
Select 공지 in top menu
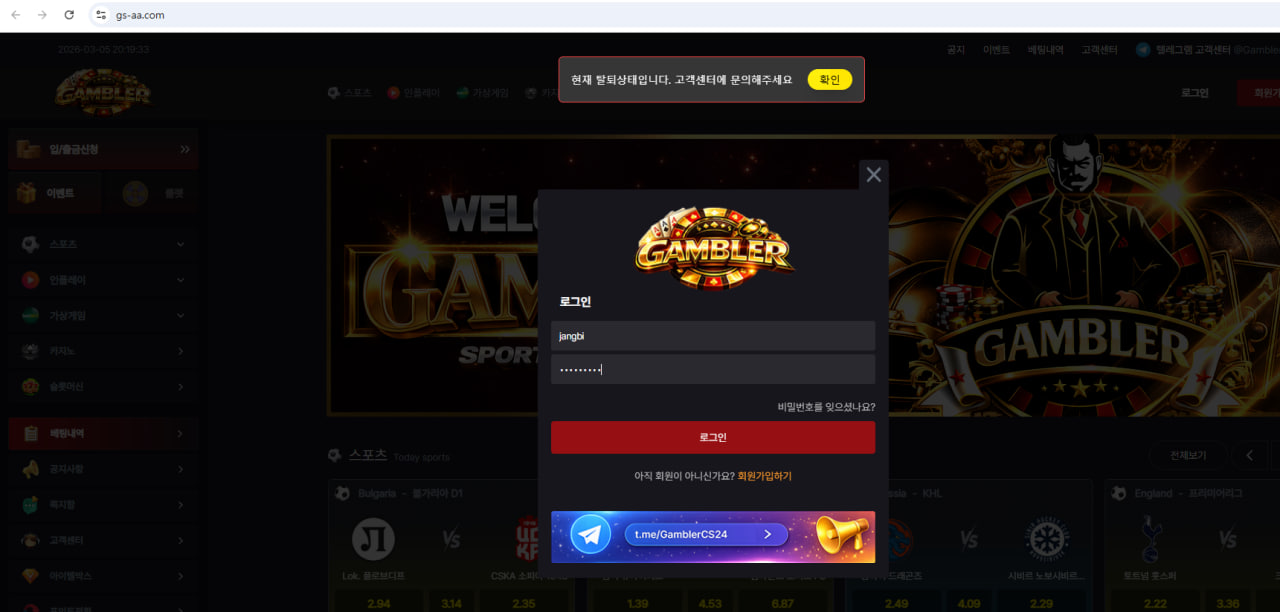[956, 49]
